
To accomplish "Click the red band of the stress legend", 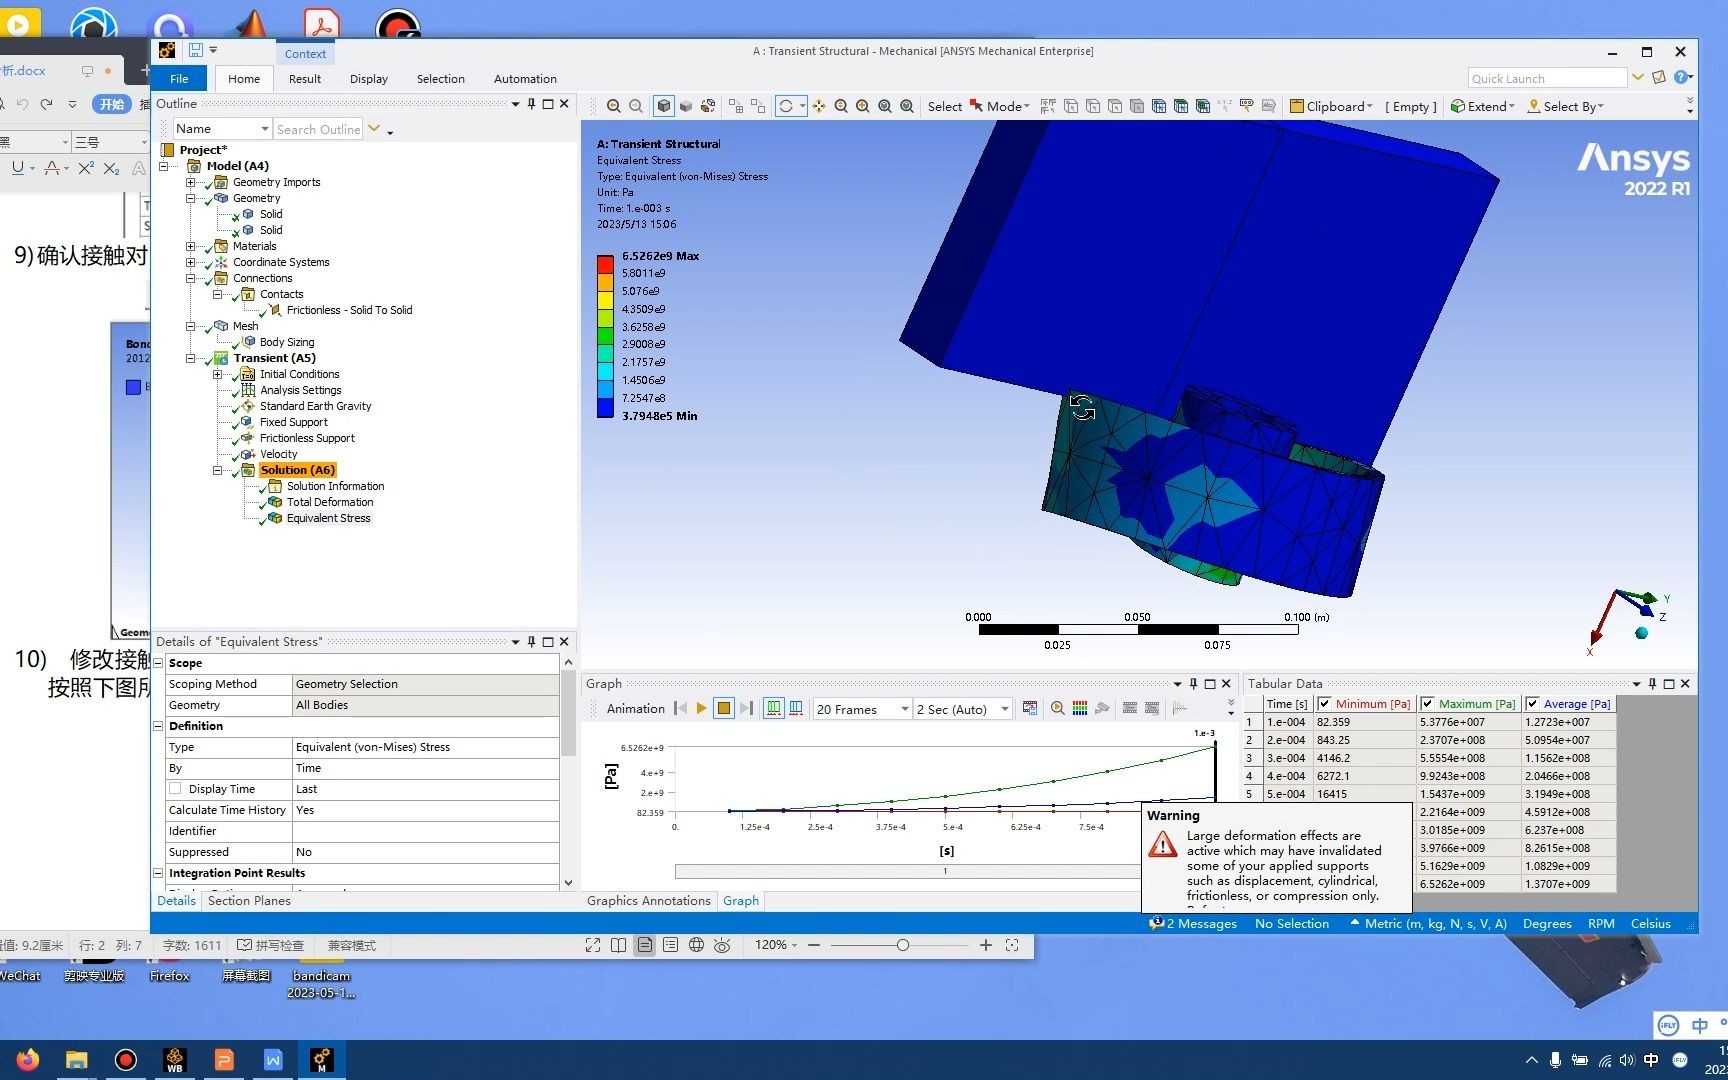I will pos(605,263).
